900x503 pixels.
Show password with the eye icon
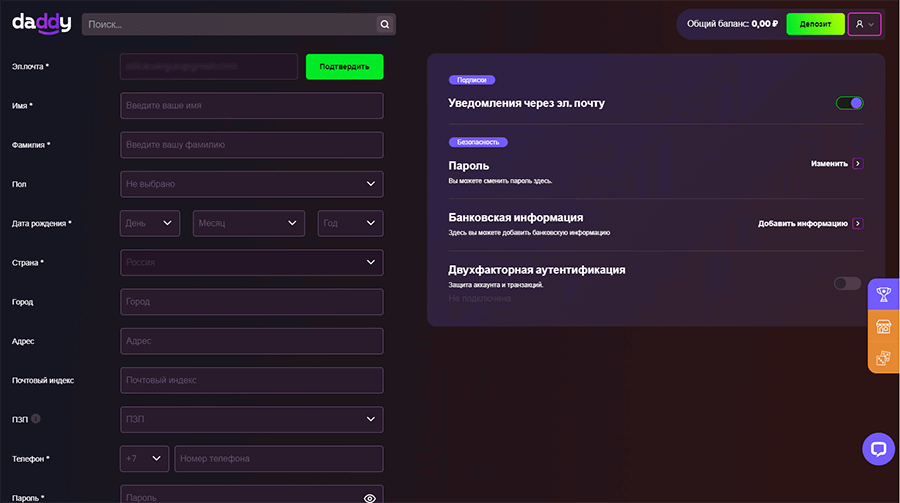[370, 497]
